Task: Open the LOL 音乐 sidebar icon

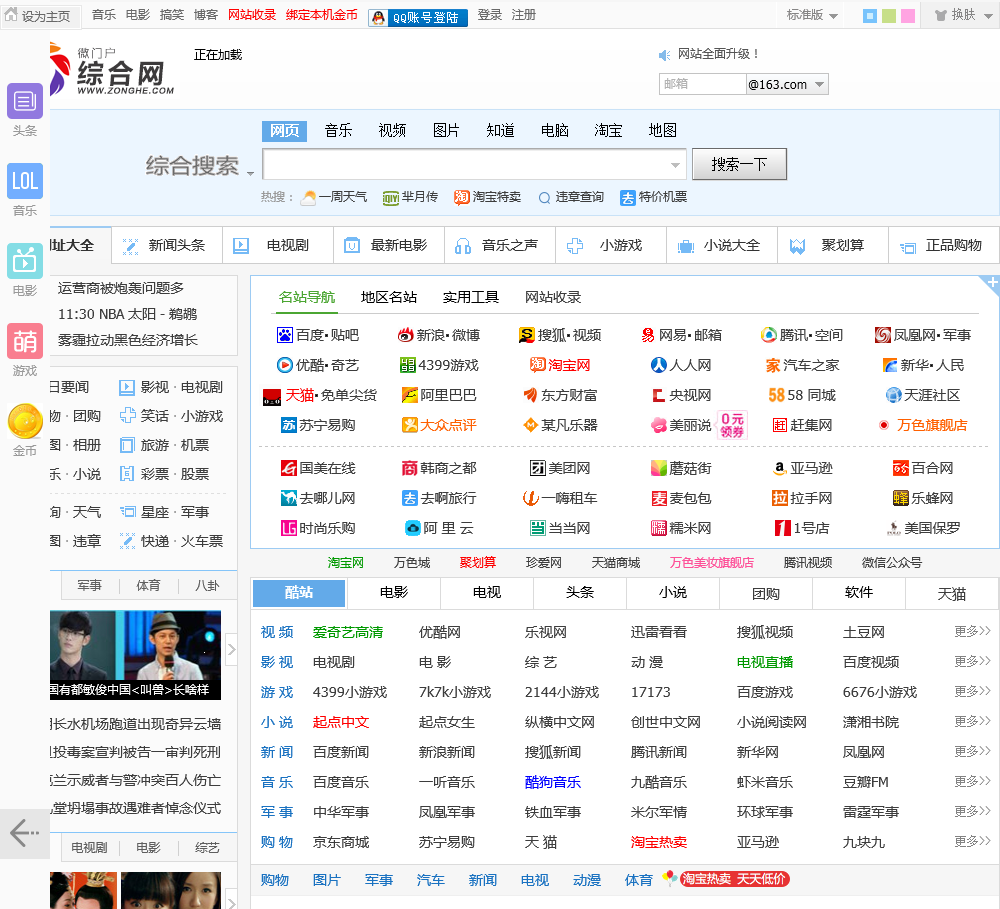Action: (25, 181)
